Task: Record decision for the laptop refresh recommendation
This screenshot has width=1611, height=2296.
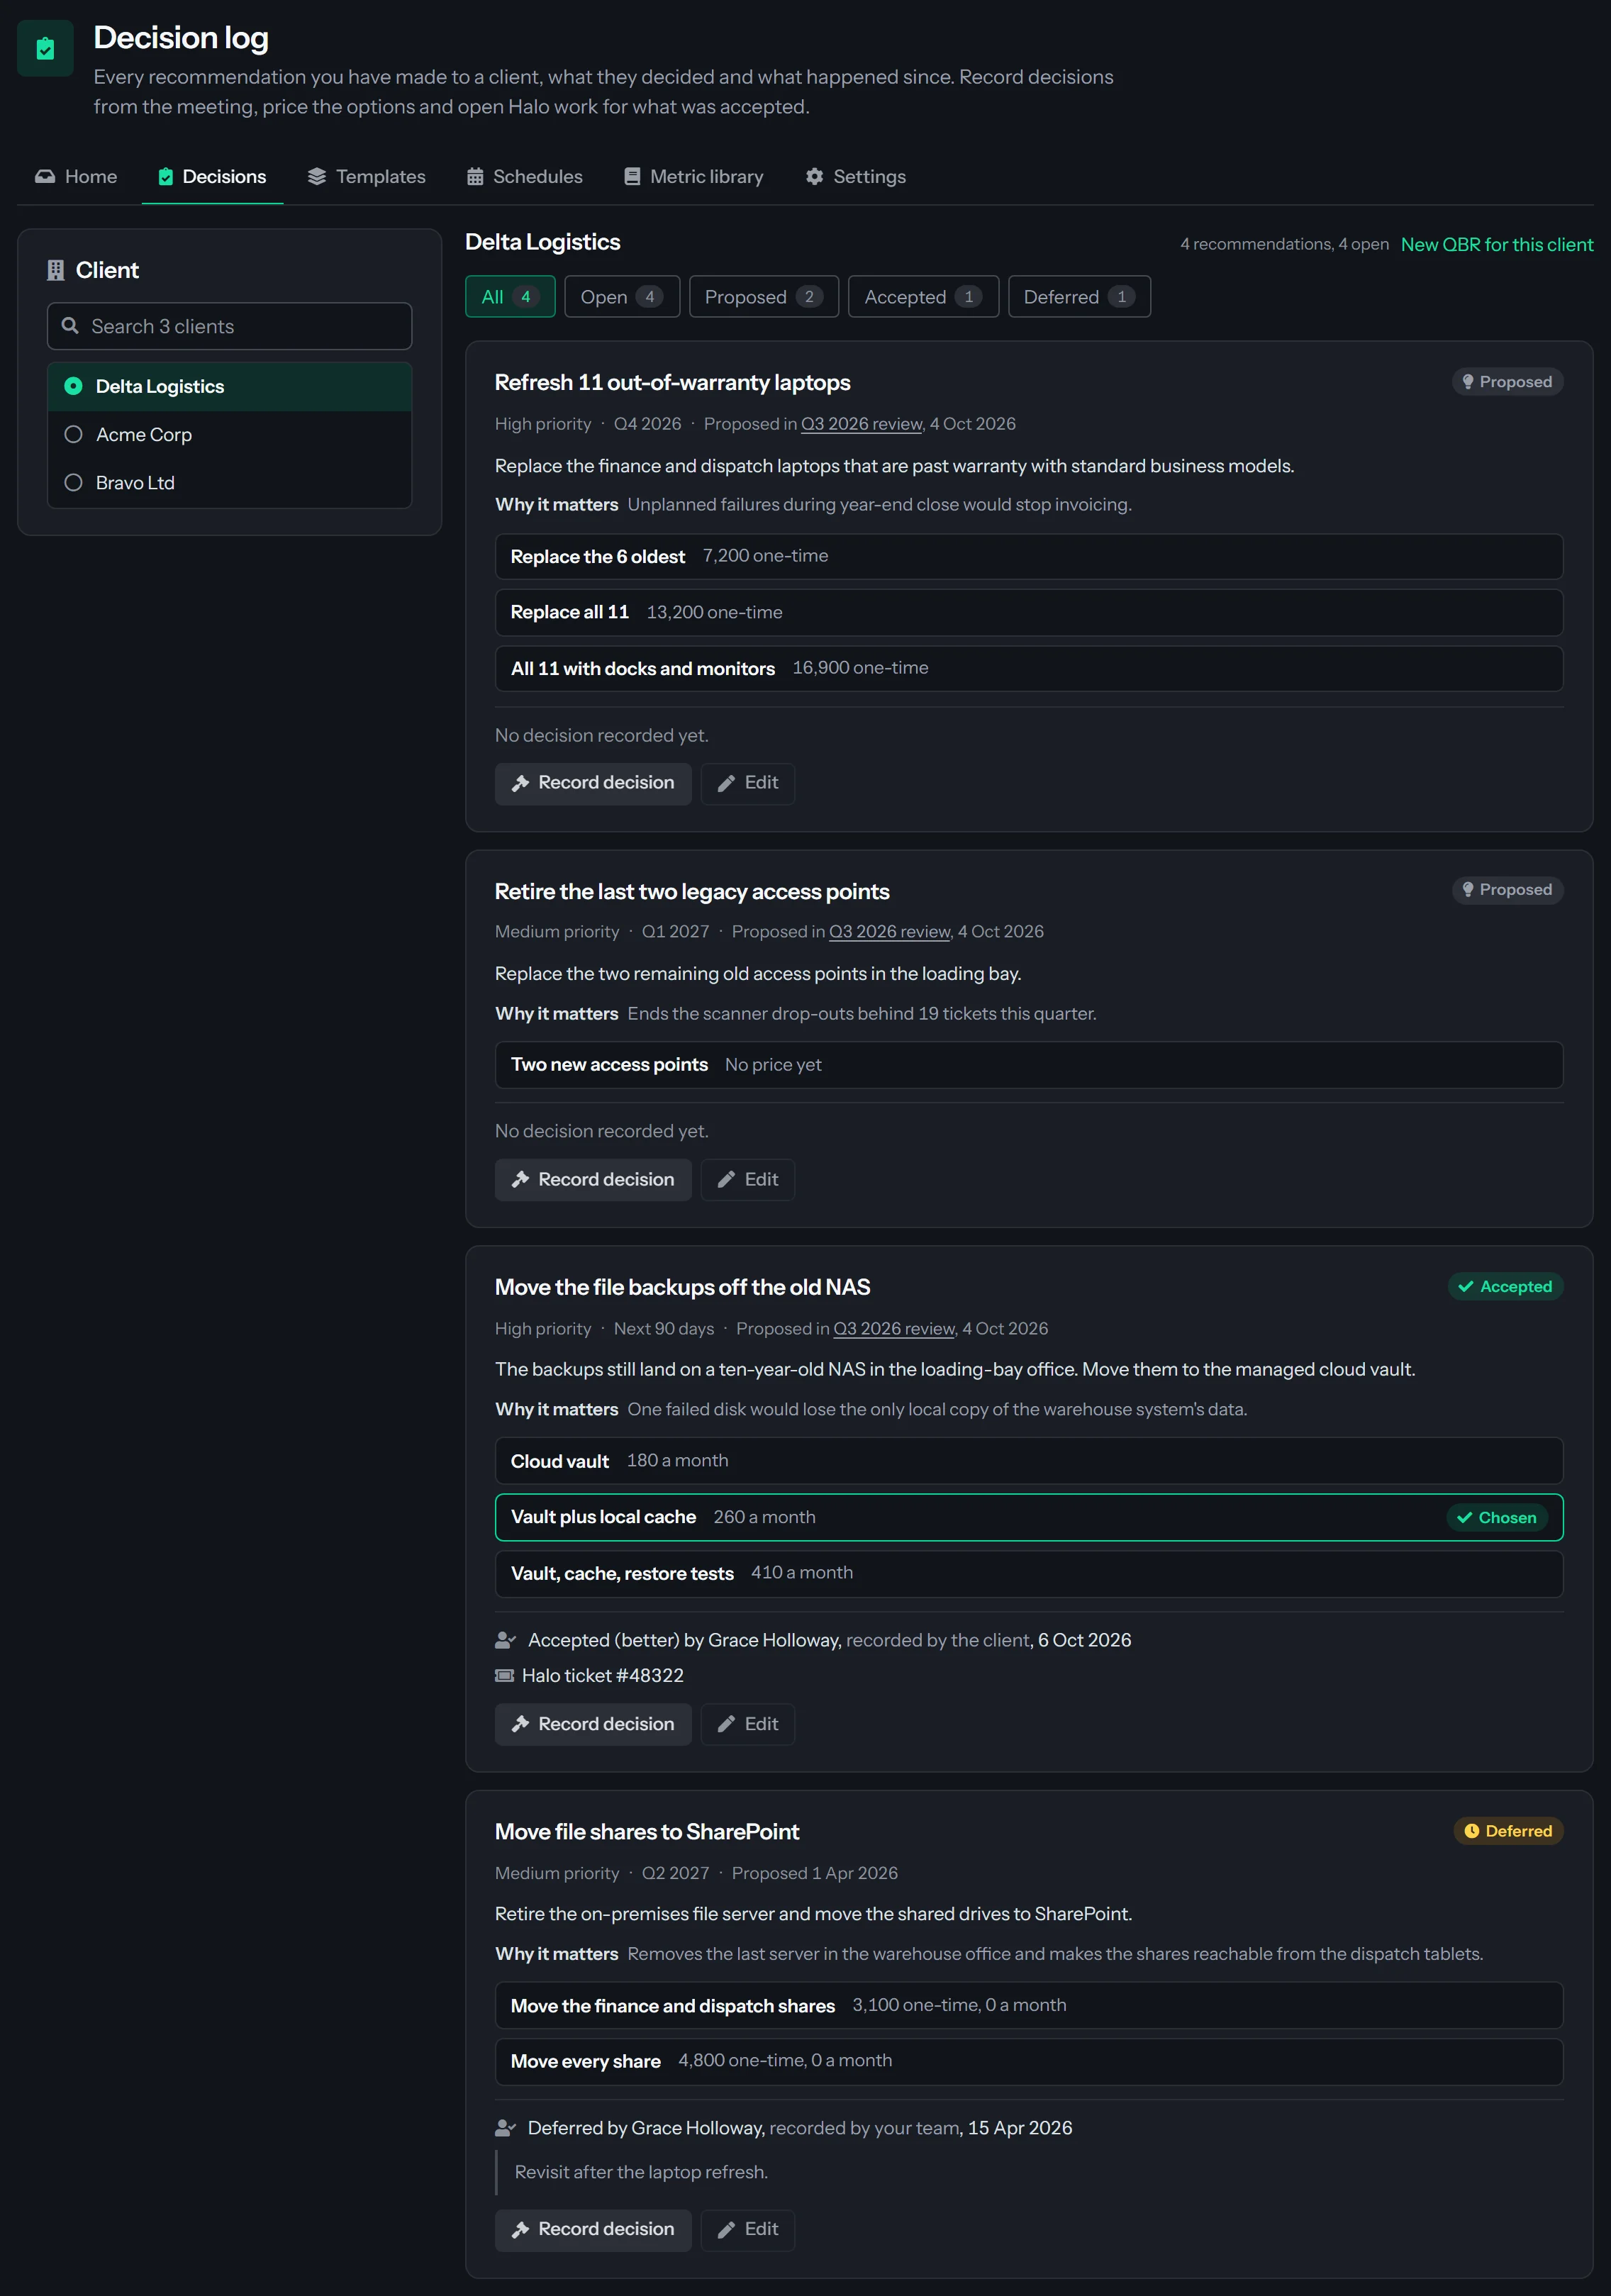Action: point(593,783)
